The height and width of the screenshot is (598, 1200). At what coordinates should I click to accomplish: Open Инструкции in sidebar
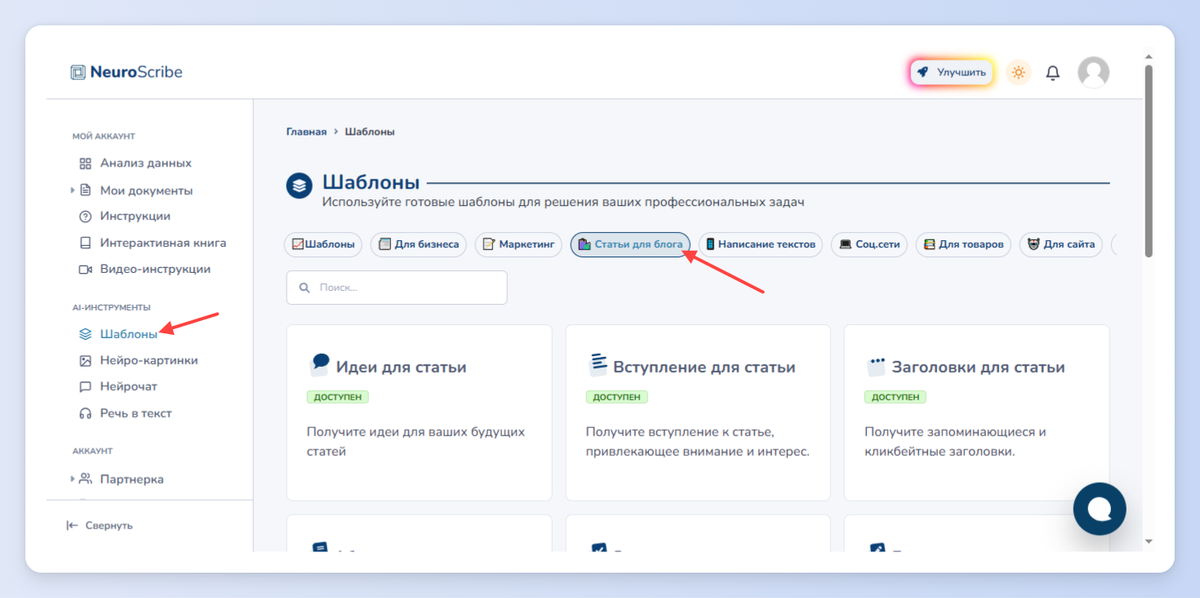point(135,216)
